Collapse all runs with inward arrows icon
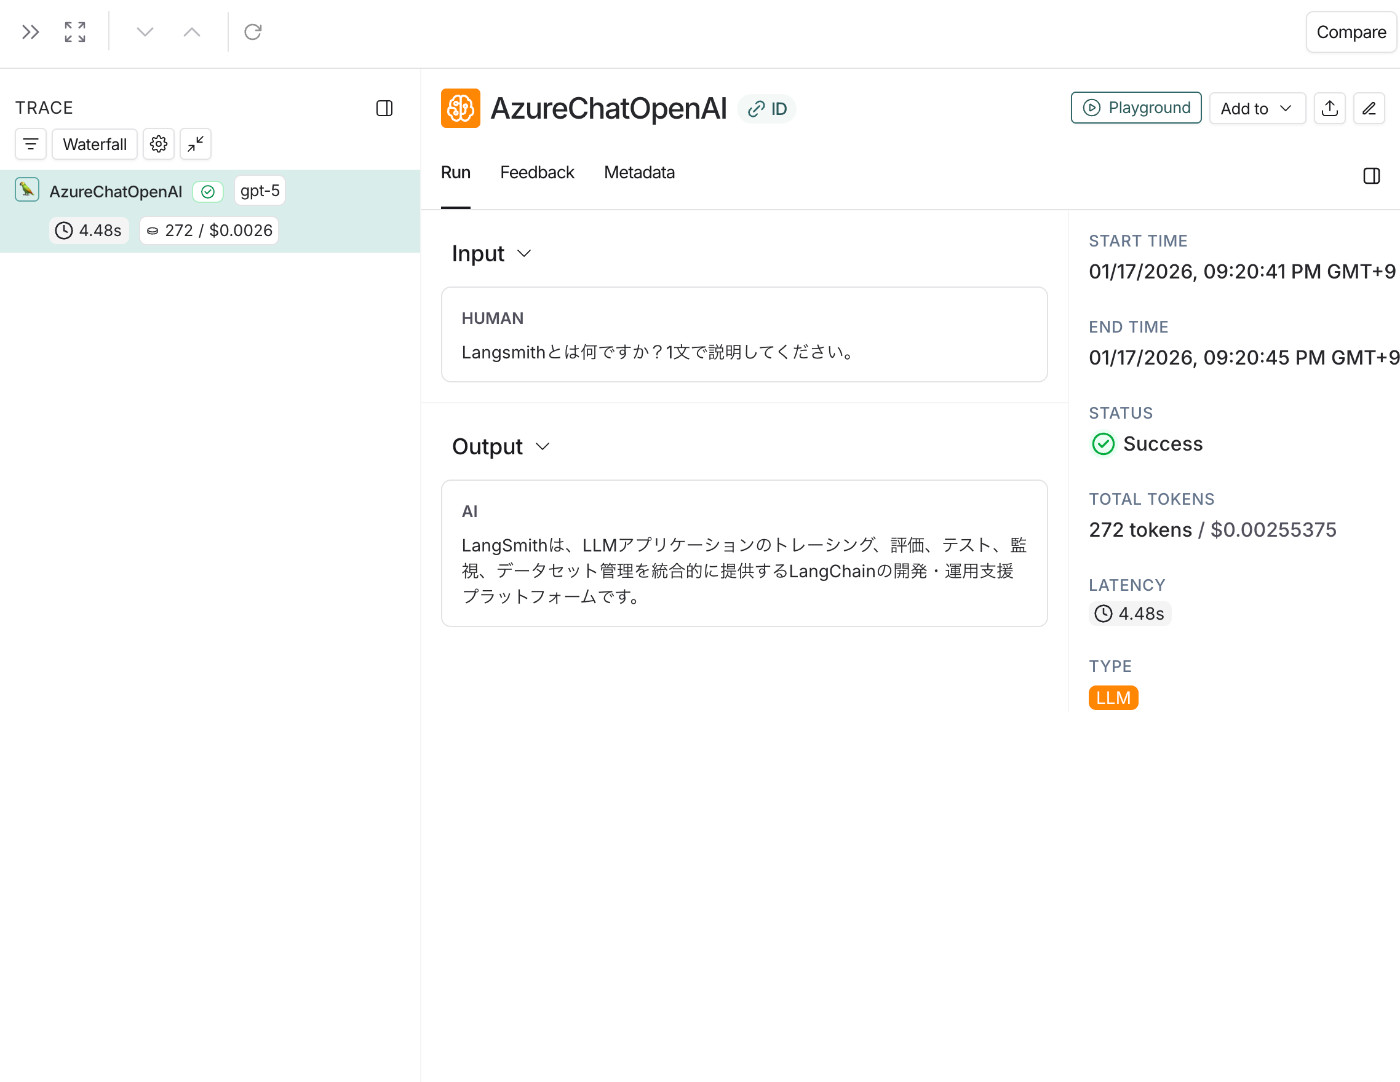The height and width of the screenshot is (1082, 1400). (196, 144)
